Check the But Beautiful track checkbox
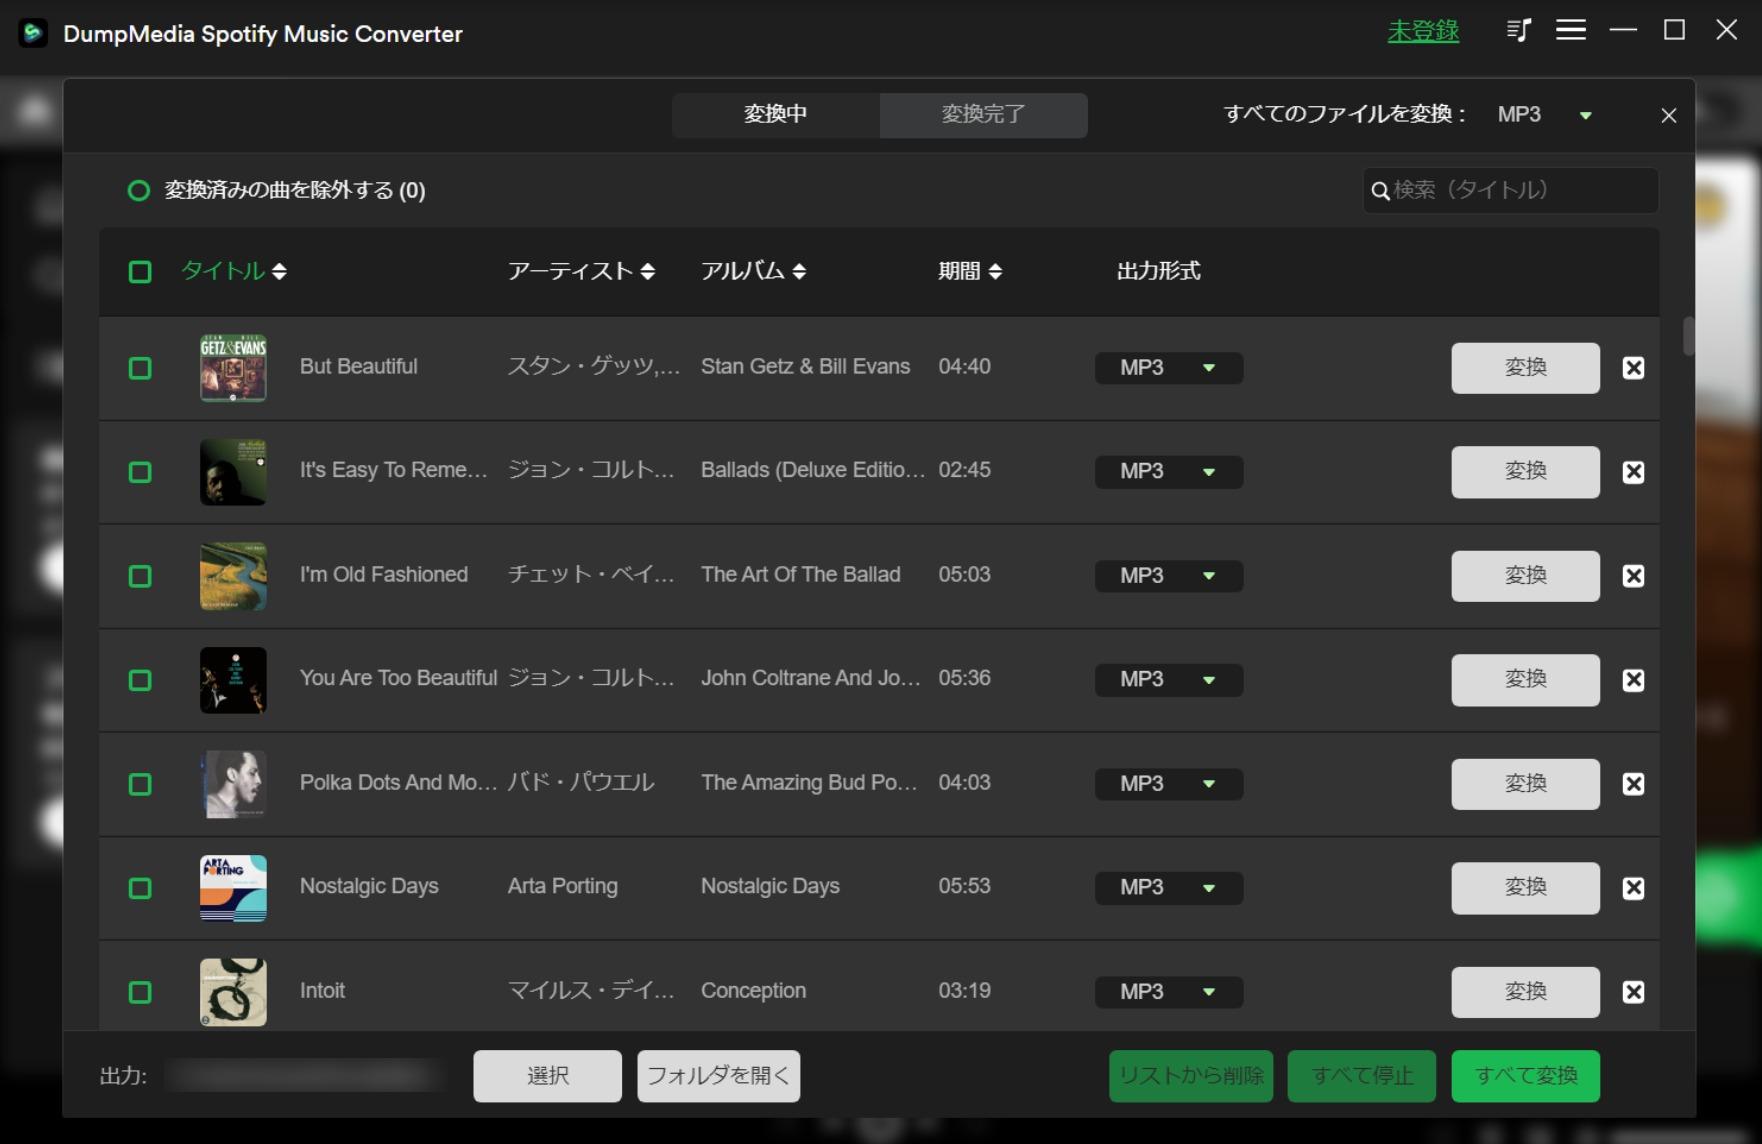The image size is (1762, 1144). coord(140,368)
